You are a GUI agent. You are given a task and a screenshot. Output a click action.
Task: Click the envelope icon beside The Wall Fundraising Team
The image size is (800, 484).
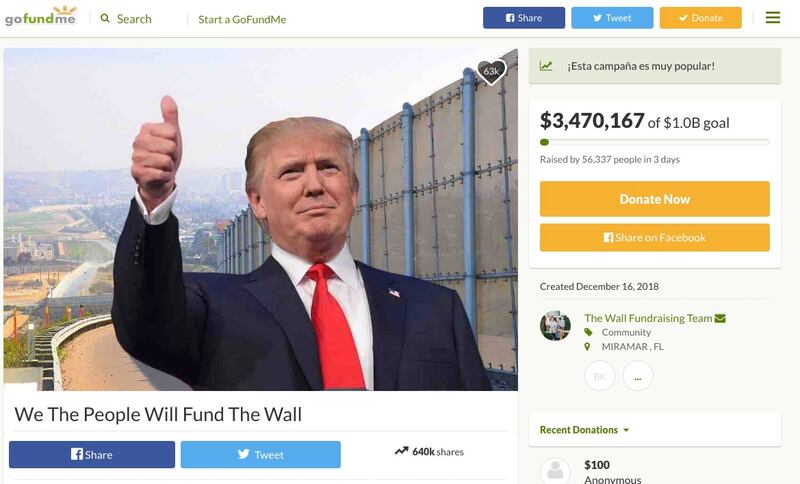coord(720,318)
